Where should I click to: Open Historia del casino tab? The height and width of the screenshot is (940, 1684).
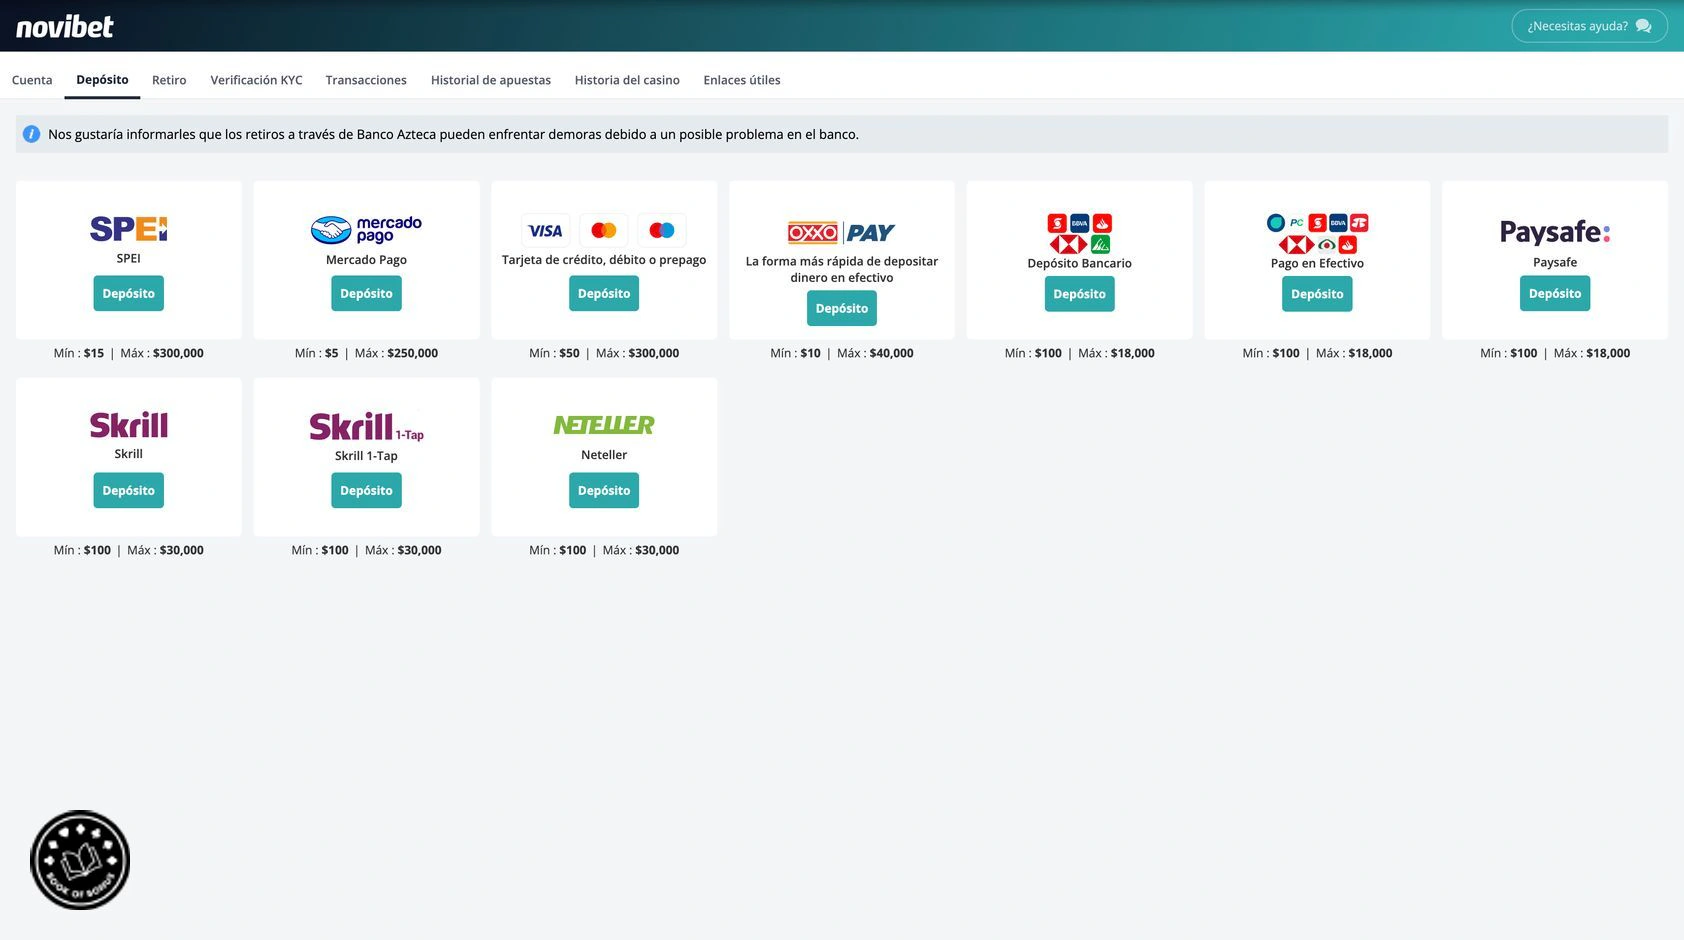(627, 80)
